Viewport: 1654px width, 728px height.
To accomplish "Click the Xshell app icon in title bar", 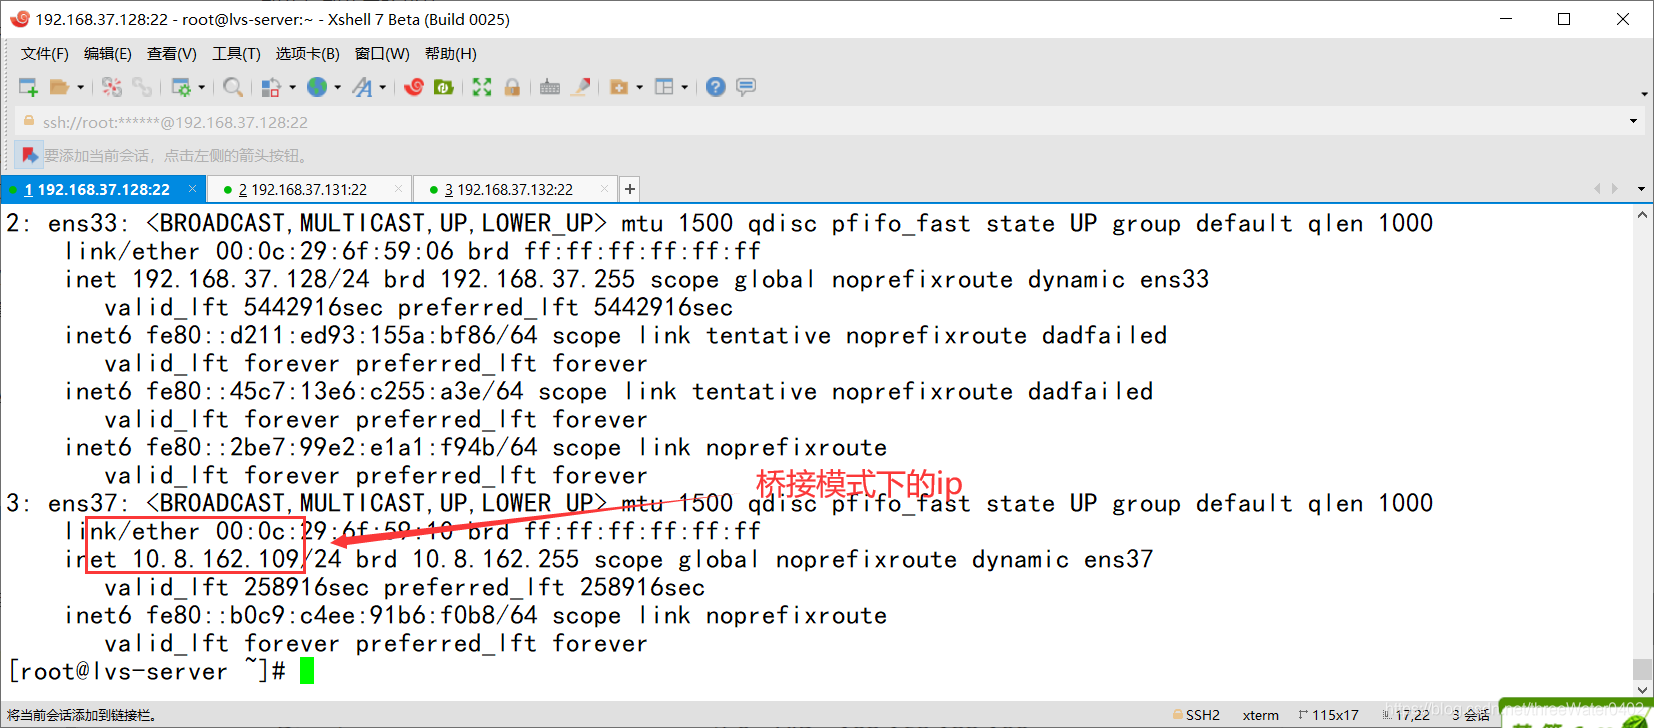I will click(x=19, y=19).
